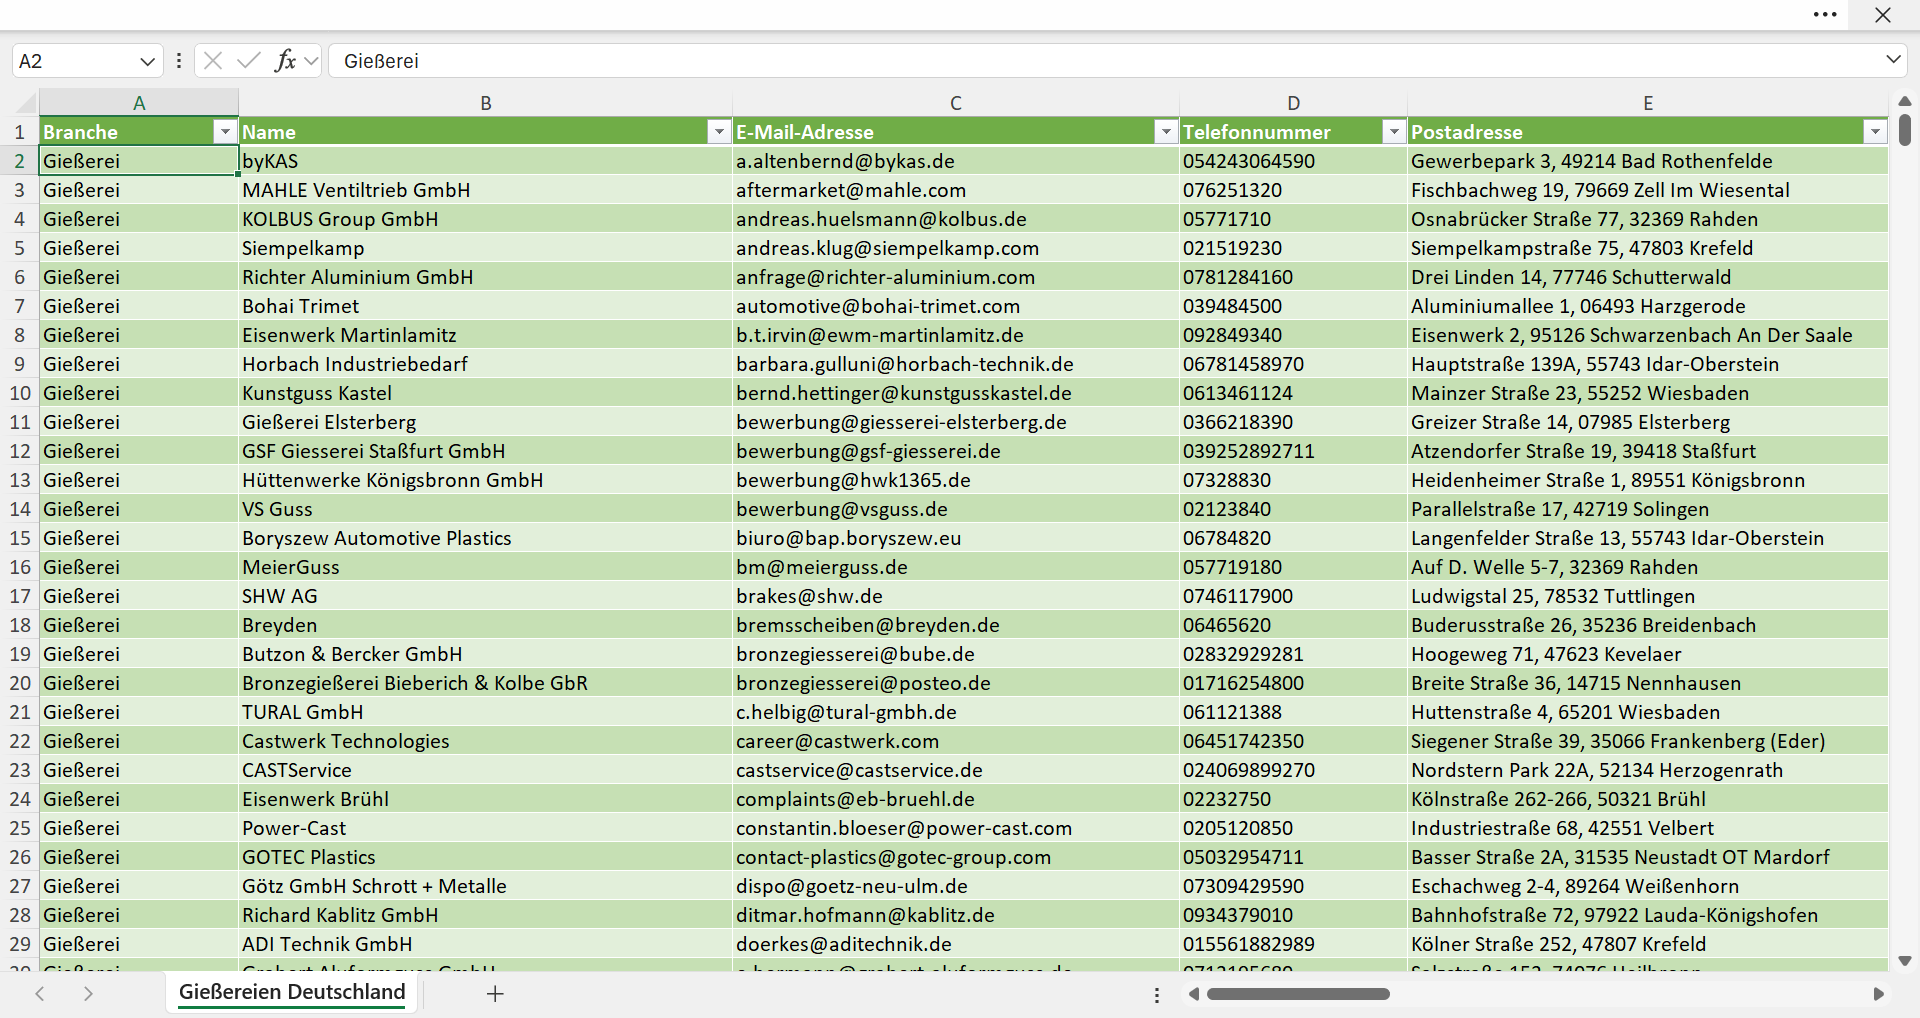
Task: Click address Kölnstraße 262-266, 50321 Brühl
Action: pyautogui.click(x=1648, y=799)
